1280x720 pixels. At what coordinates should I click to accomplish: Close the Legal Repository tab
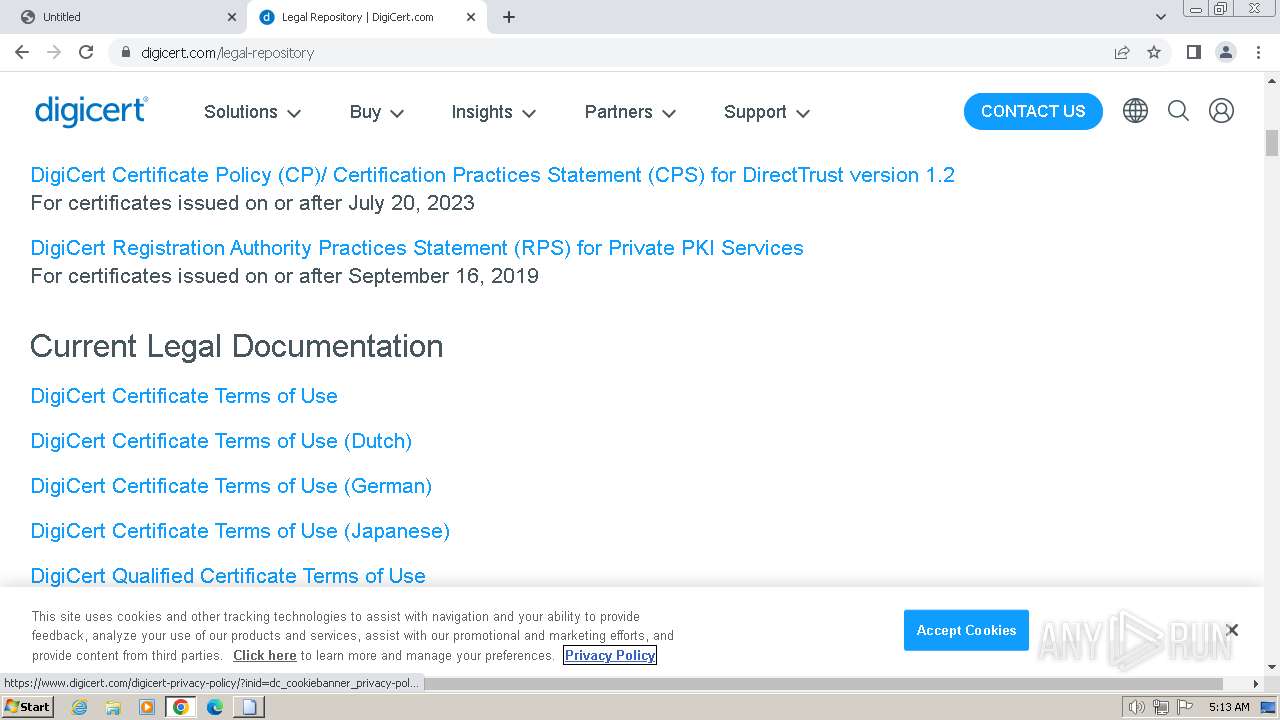pyautogui.click(x=471, y=17)
